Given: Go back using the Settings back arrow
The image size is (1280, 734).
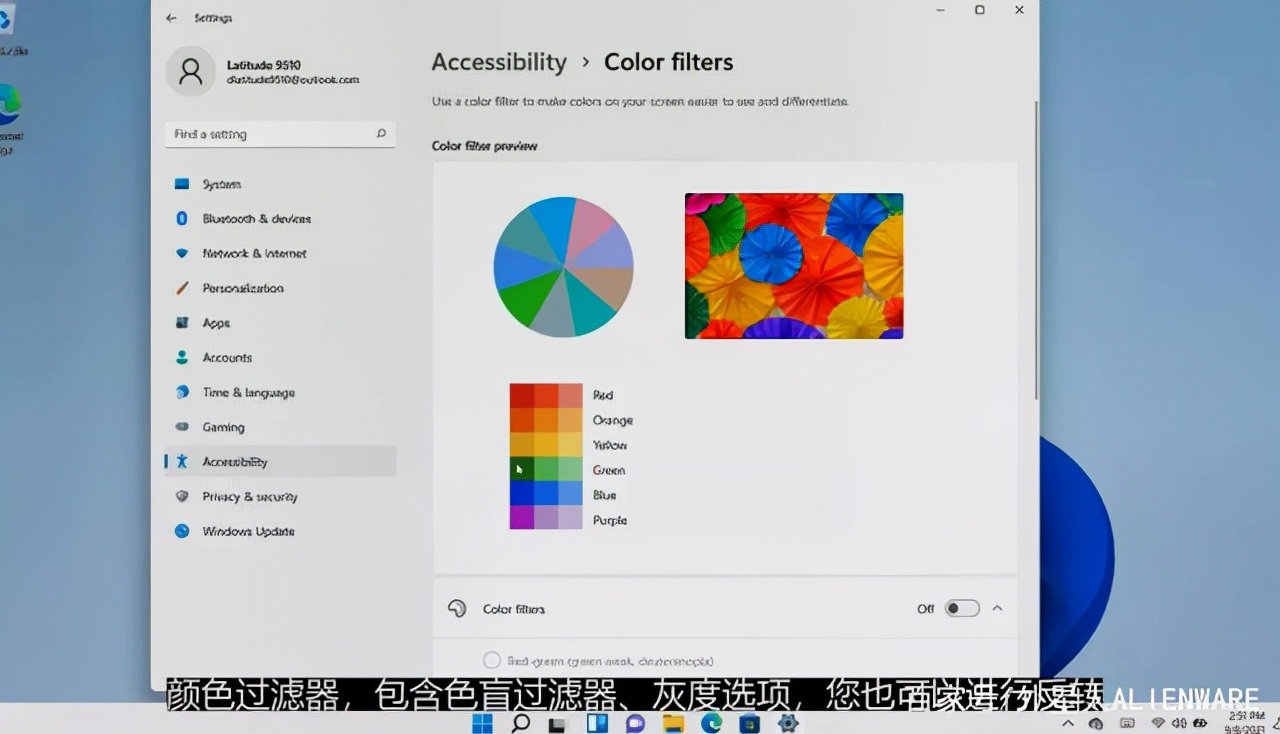Looking at the screenshot, I should click(171, 18).
